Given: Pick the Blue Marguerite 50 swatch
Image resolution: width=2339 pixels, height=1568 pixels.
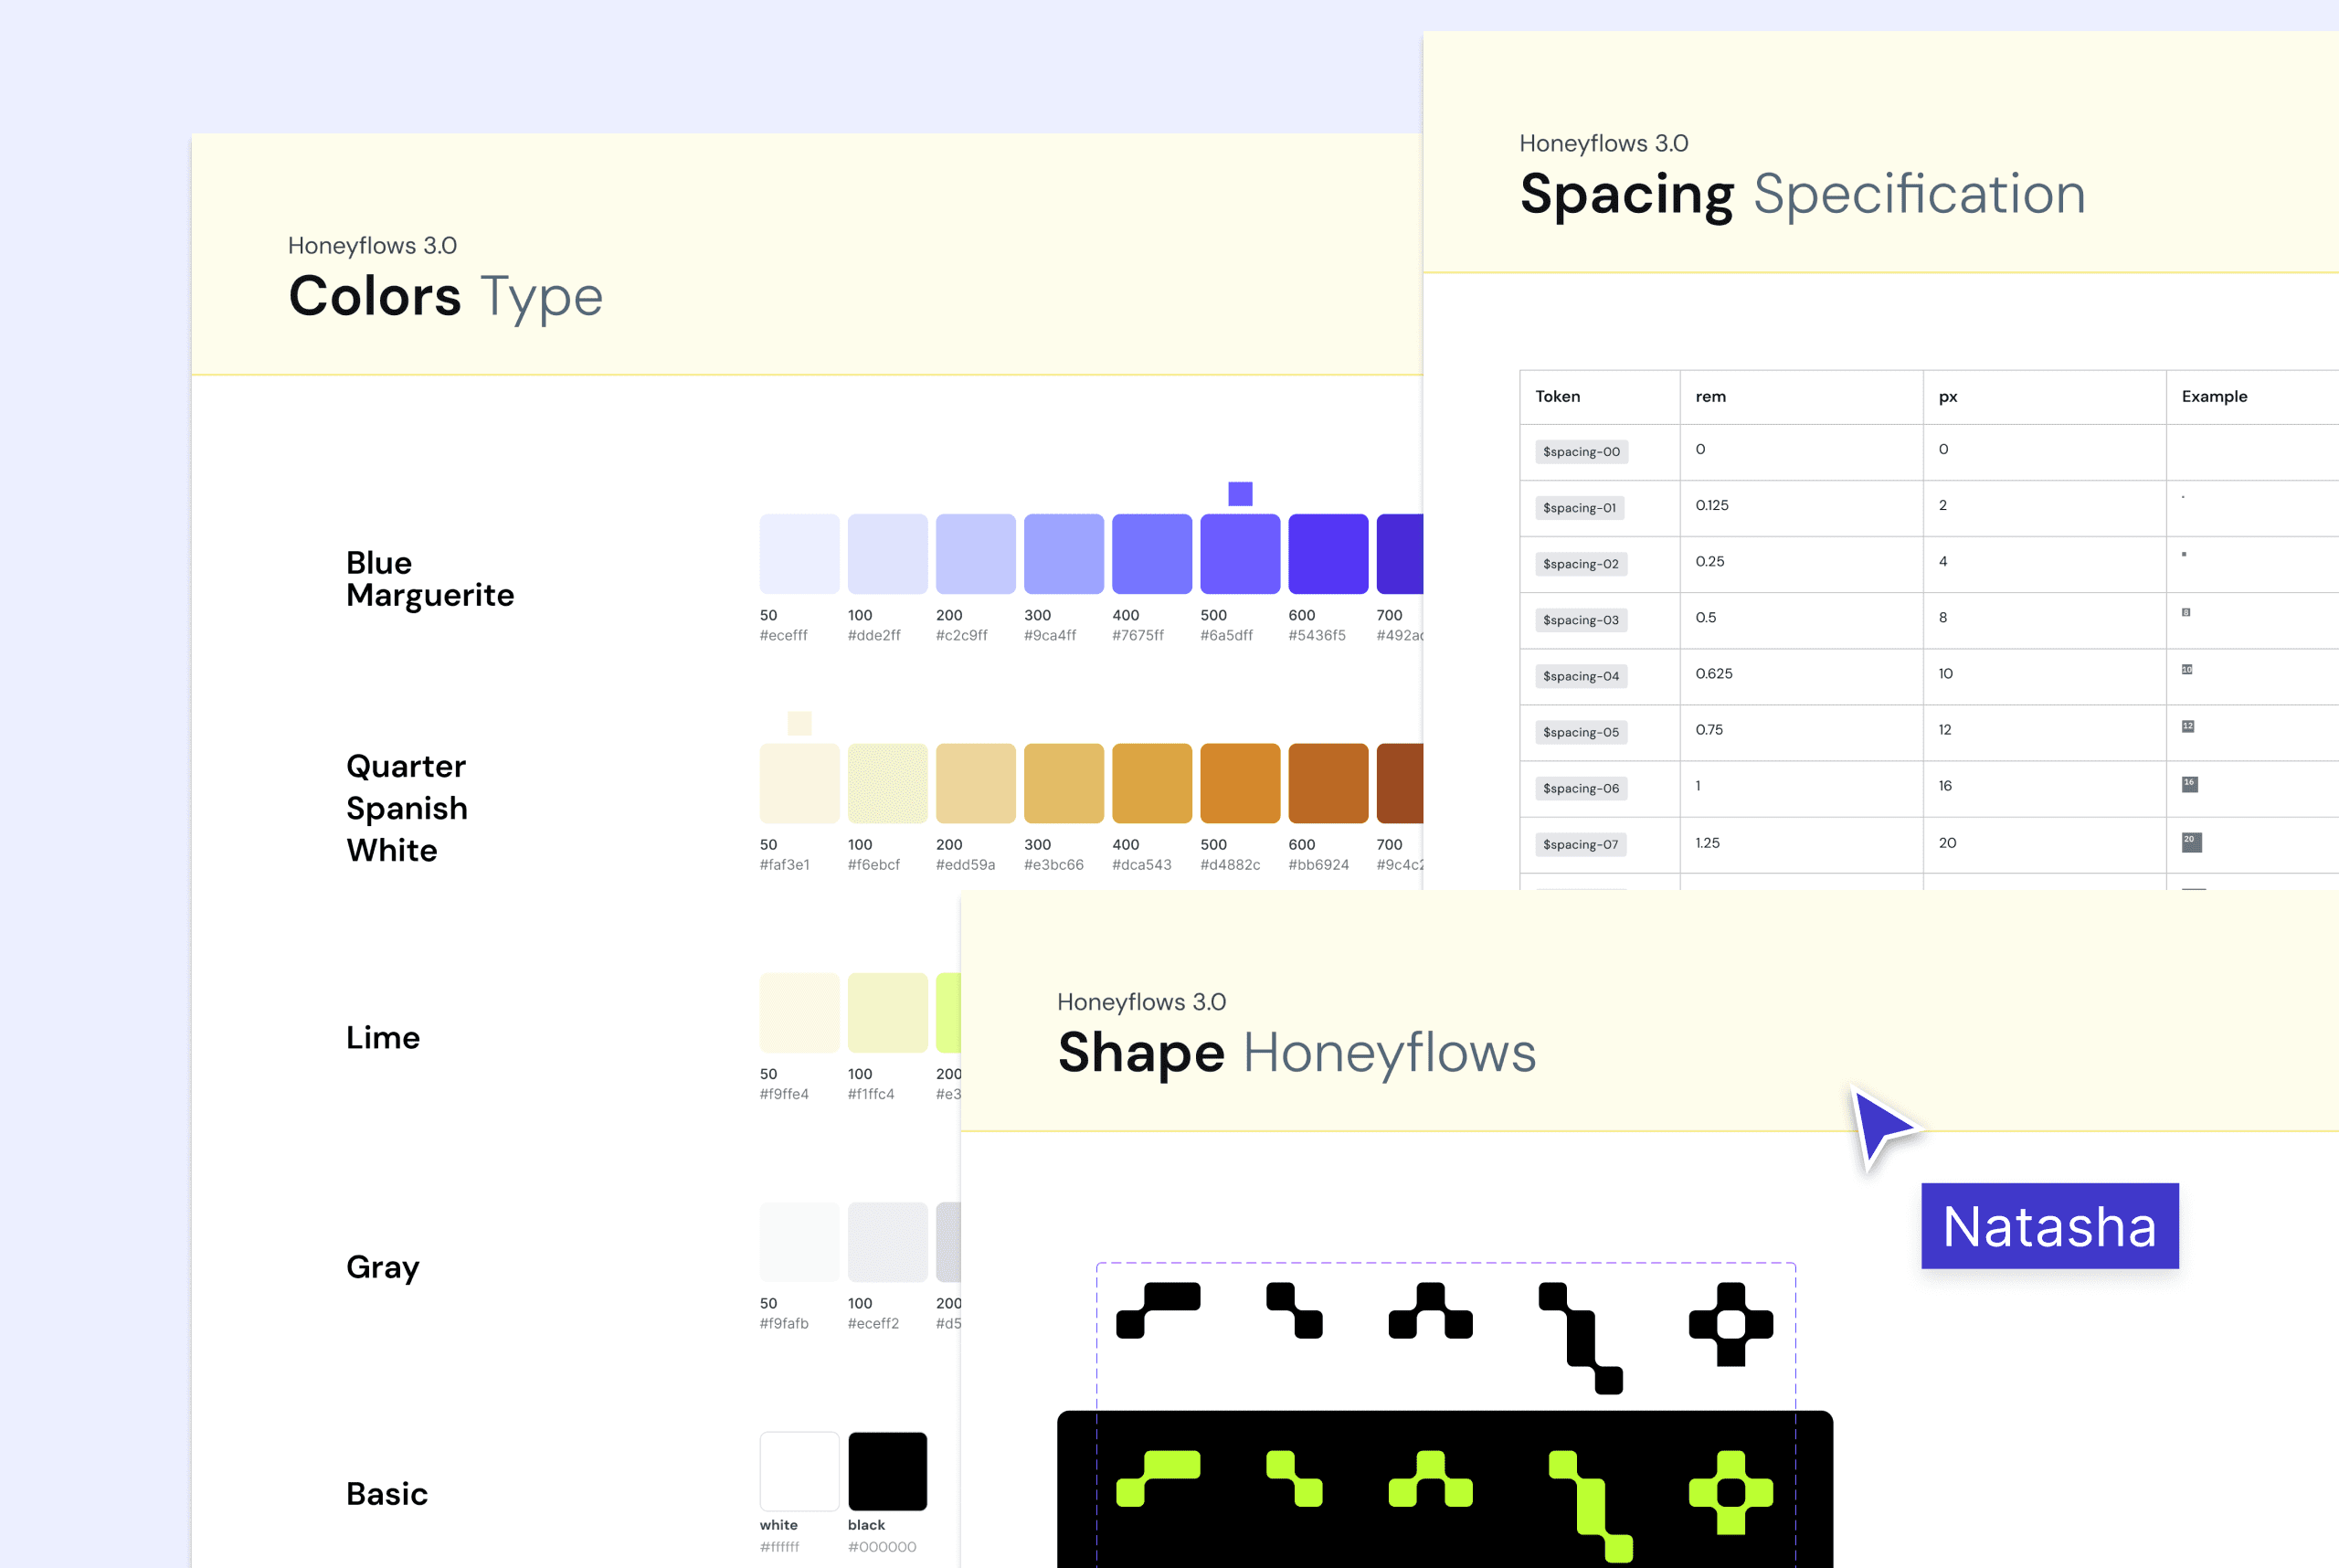Looking at the screenshot, I should pyautogui.click(x=799, y=554).
